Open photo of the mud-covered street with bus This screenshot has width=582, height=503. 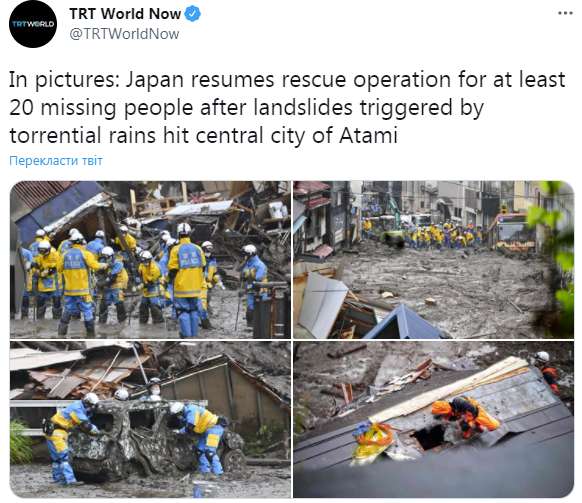coord(434,259)
